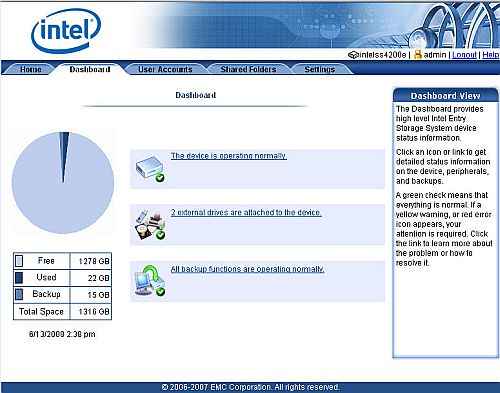Image resolution: width=500 pixels, height=393 pixels.
Task: Open 'All backup functions are operating normally' link
Action: click(x=247, y=269)
